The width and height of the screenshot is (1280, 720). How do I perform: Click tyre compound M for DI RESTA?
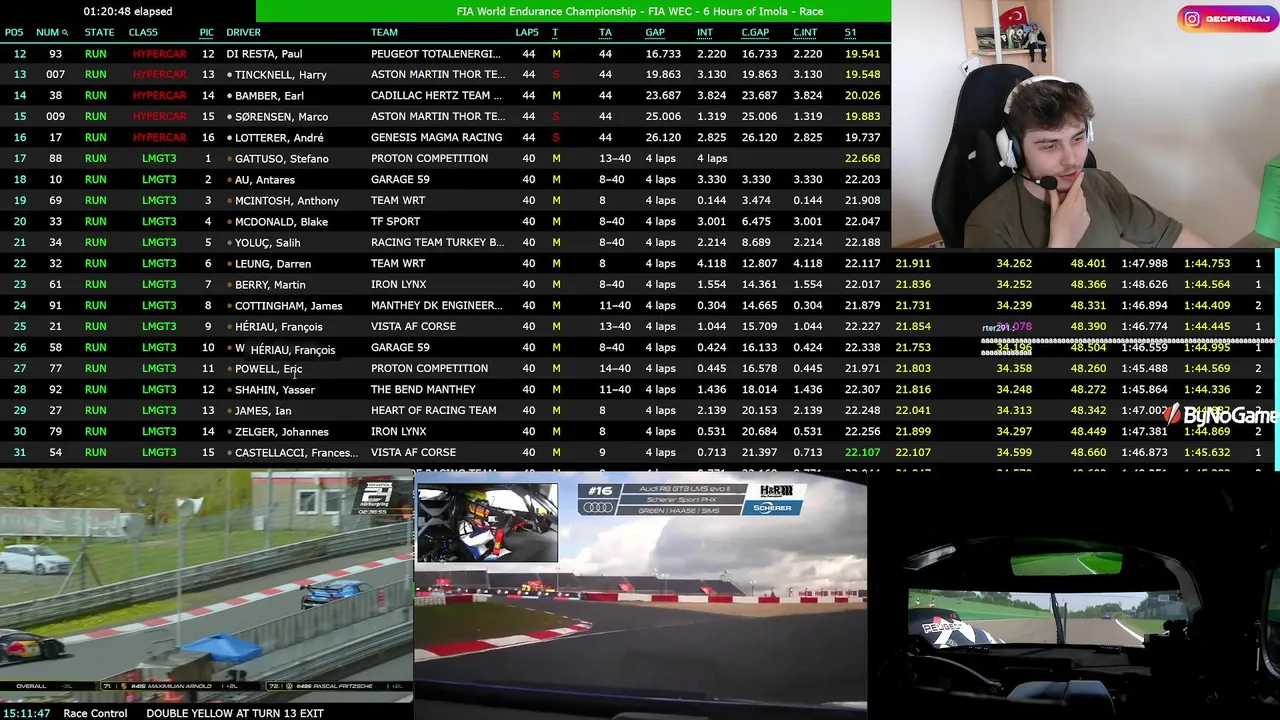tap(556, 54)
